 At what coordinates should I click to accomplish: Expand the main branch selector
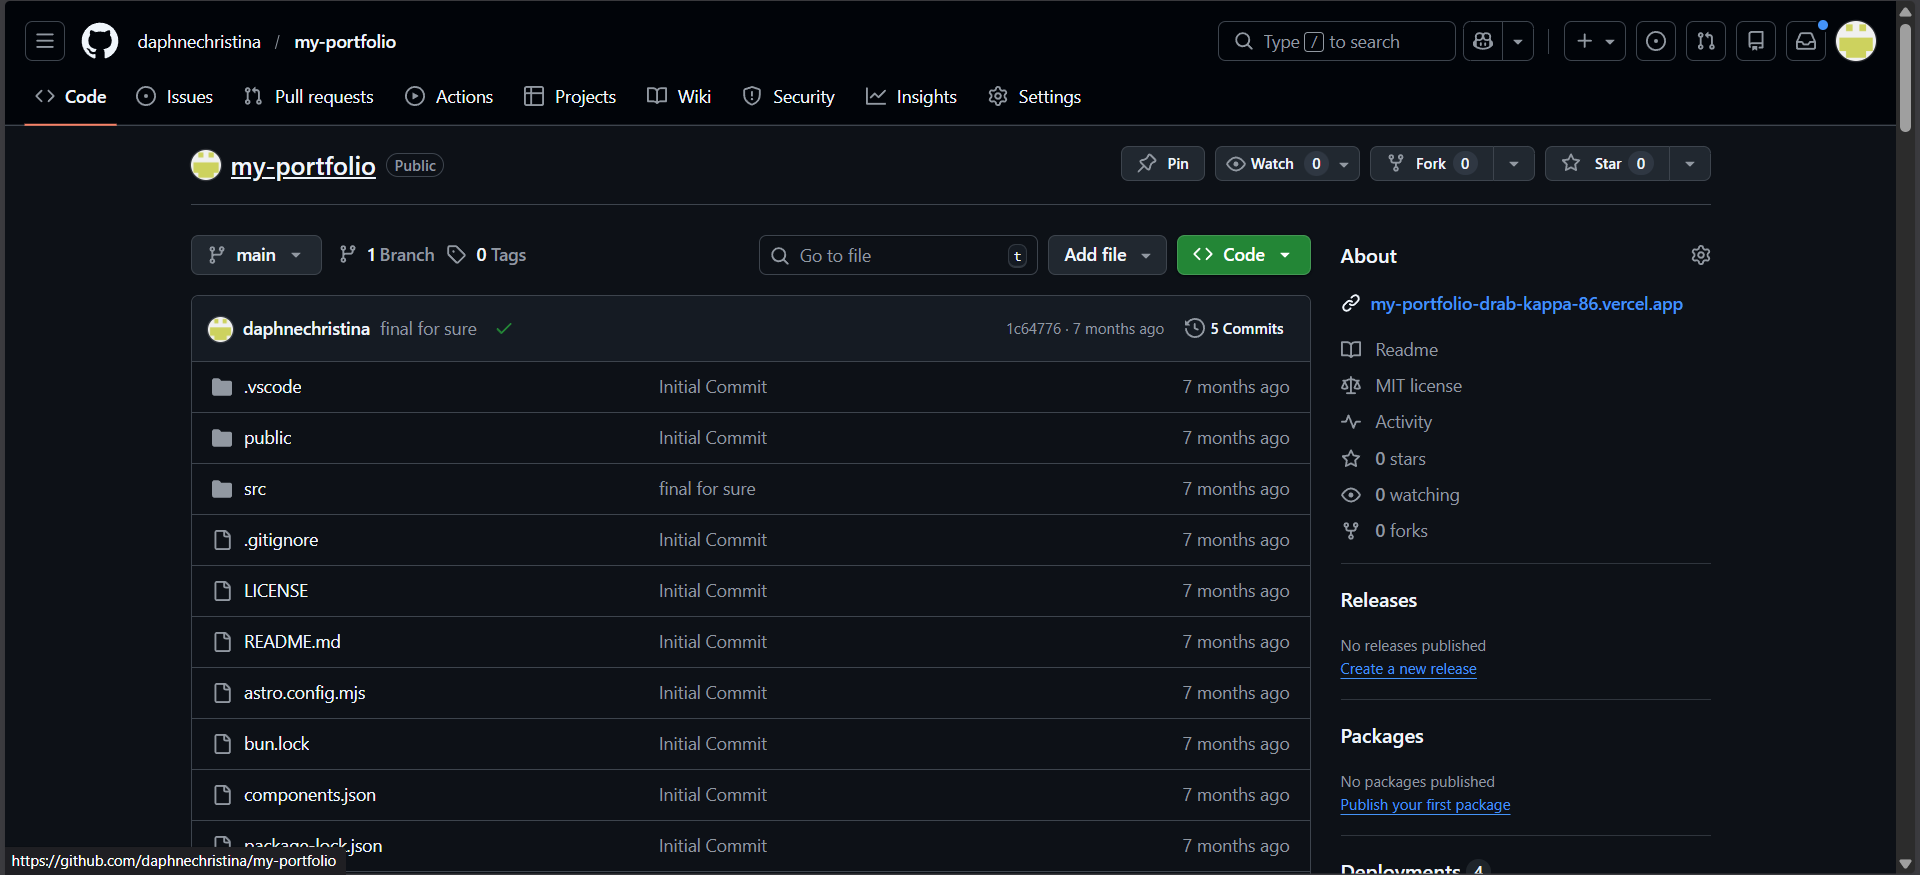(256, 255)
